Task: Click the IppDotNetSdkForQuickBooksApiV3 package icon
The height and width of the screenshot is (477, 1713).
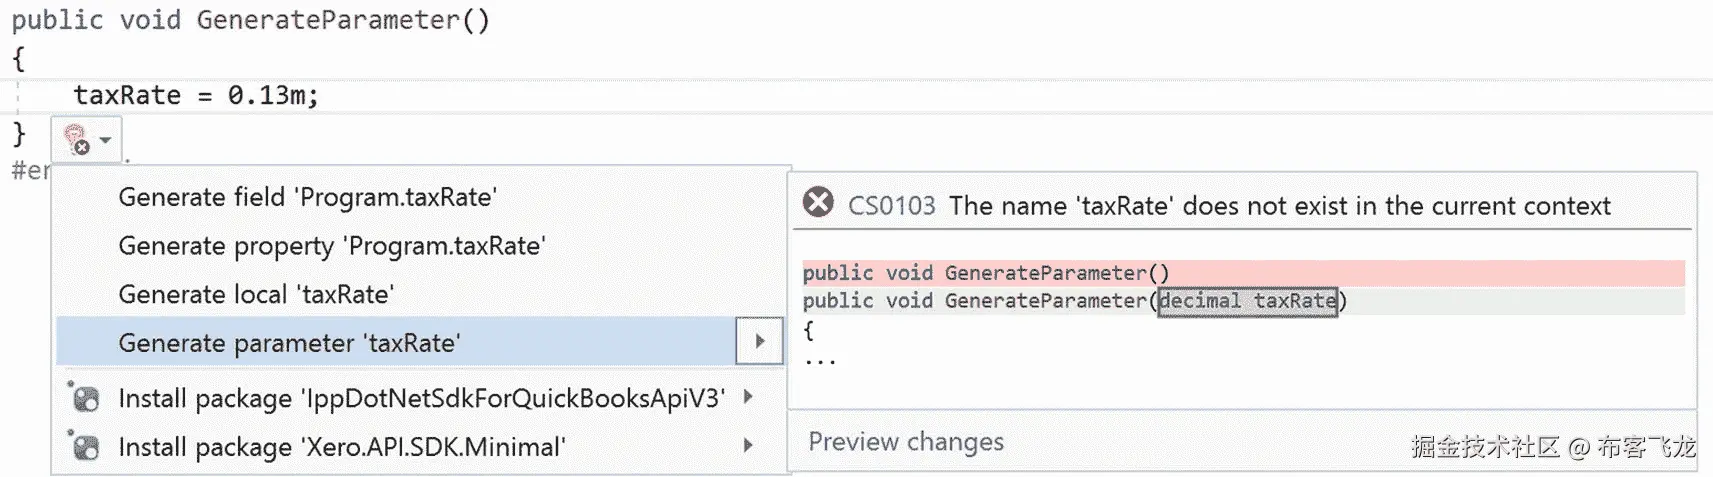Action: pos(86,399)
